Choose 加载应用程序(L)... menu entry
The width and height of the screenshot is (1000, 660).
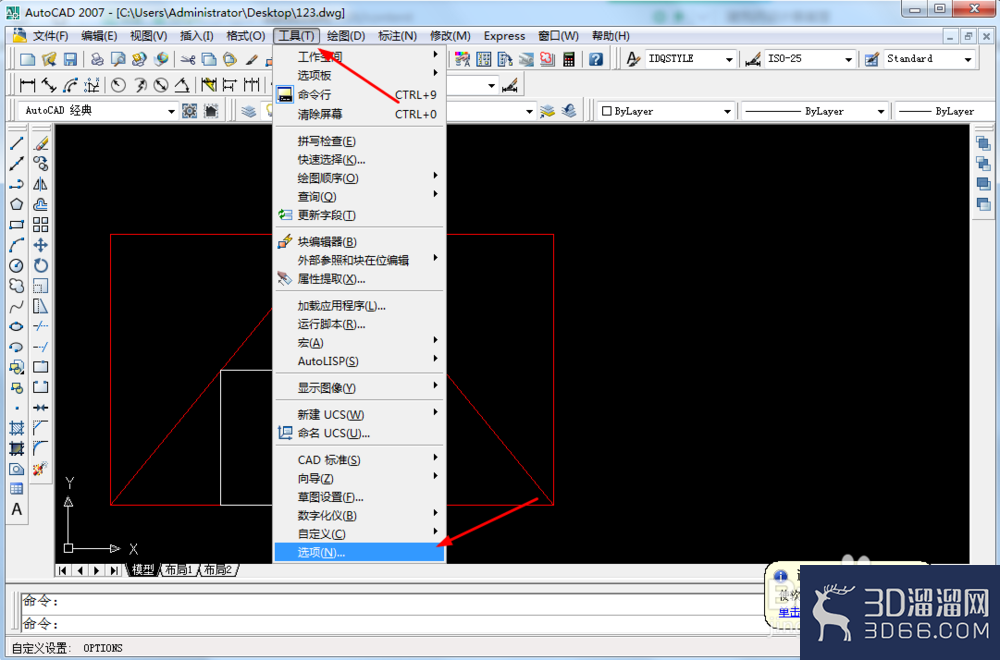click(x=360, y=305)
